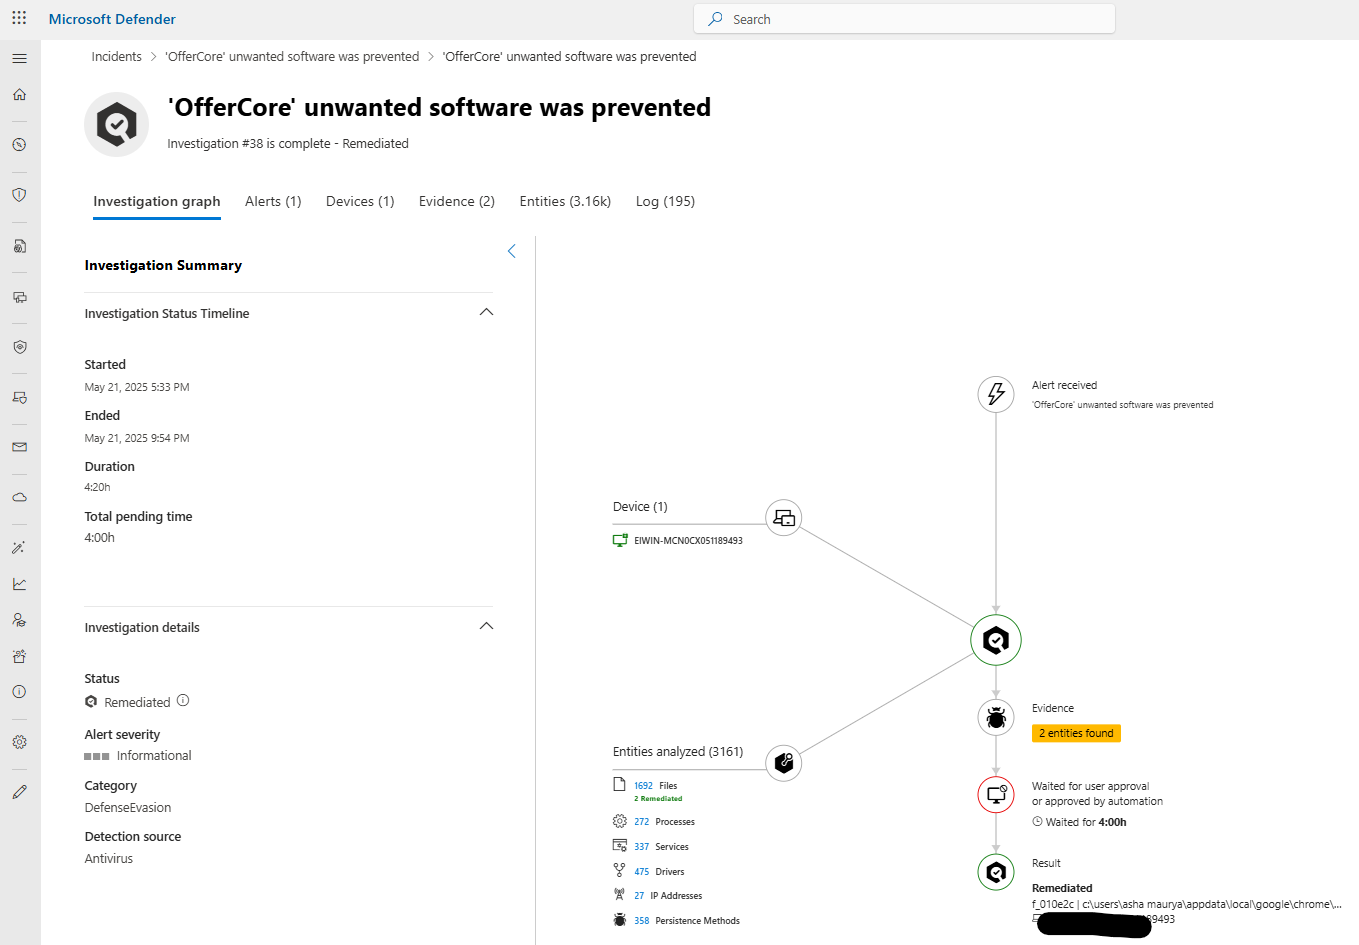Select the Investigation graph tab
1359x945 pixels.
pyautogui.click(x=157, y=201)
